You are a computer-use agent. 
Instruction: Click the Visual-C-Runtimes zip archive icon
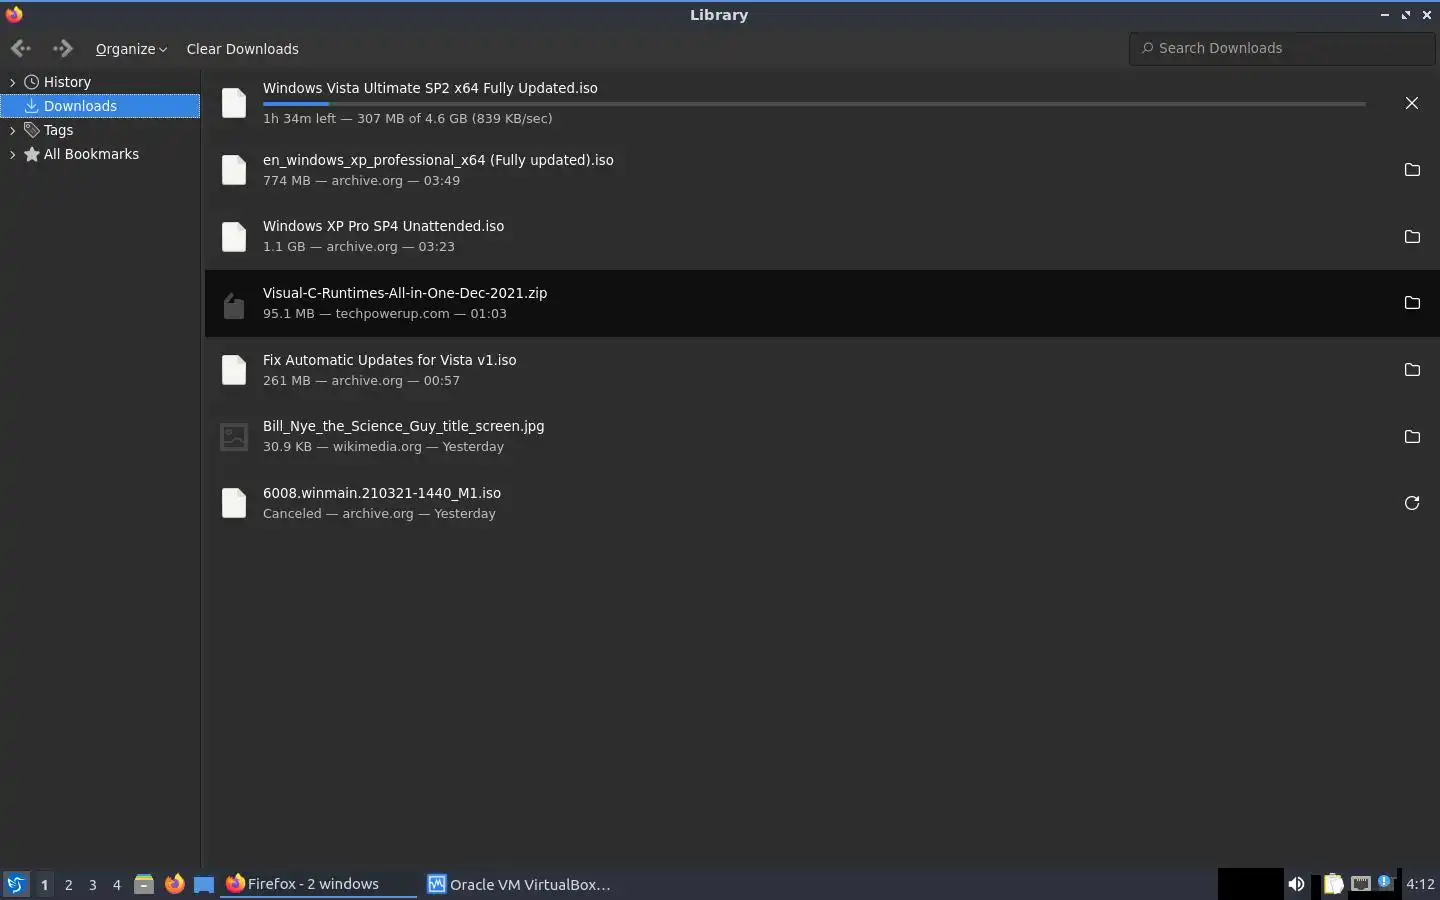(x=233, y=304)
